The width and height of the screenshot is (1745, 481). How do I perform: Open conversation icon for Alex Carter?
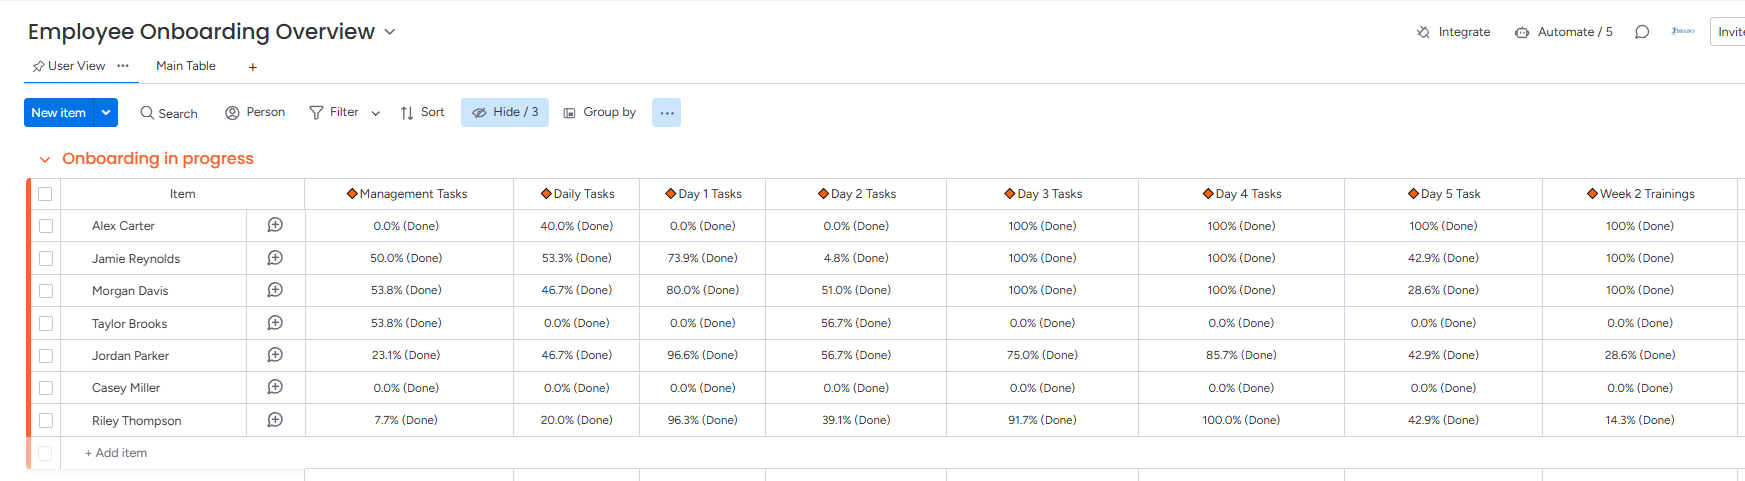[275, 225]
